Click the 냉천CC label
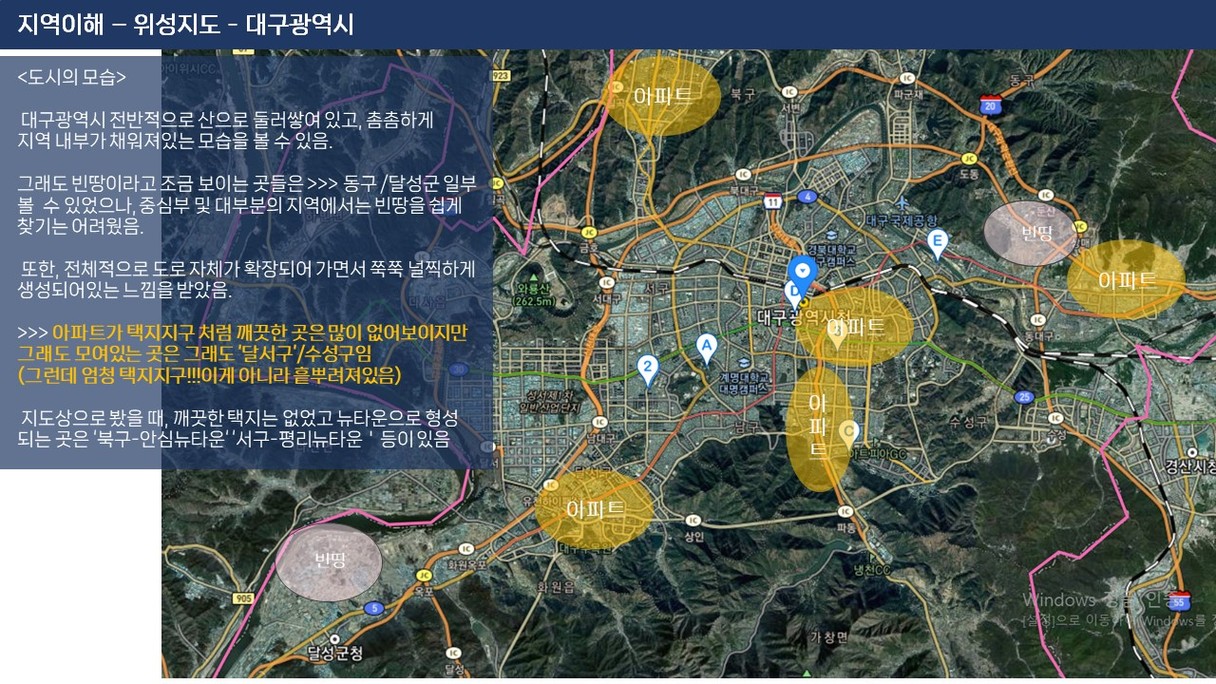Screen dimensions: 1216x684 [872, 570]
